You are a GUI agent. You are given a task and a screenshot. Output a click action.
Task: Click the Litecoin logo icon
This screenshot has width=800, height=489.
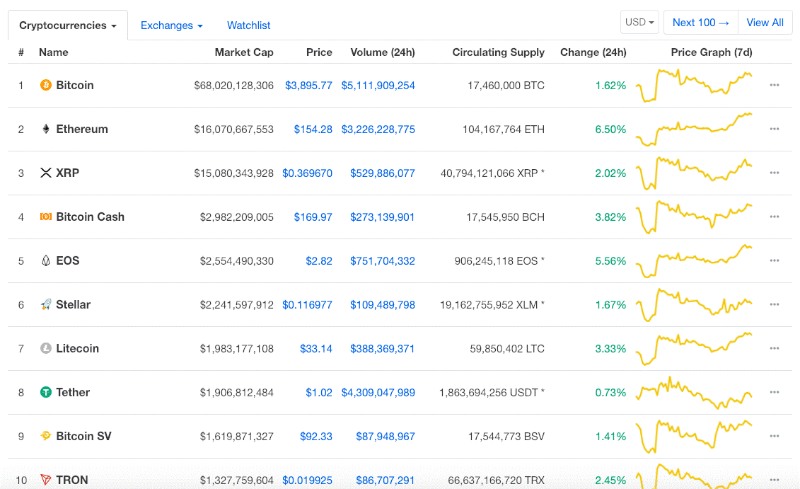[x=46, y=348]
